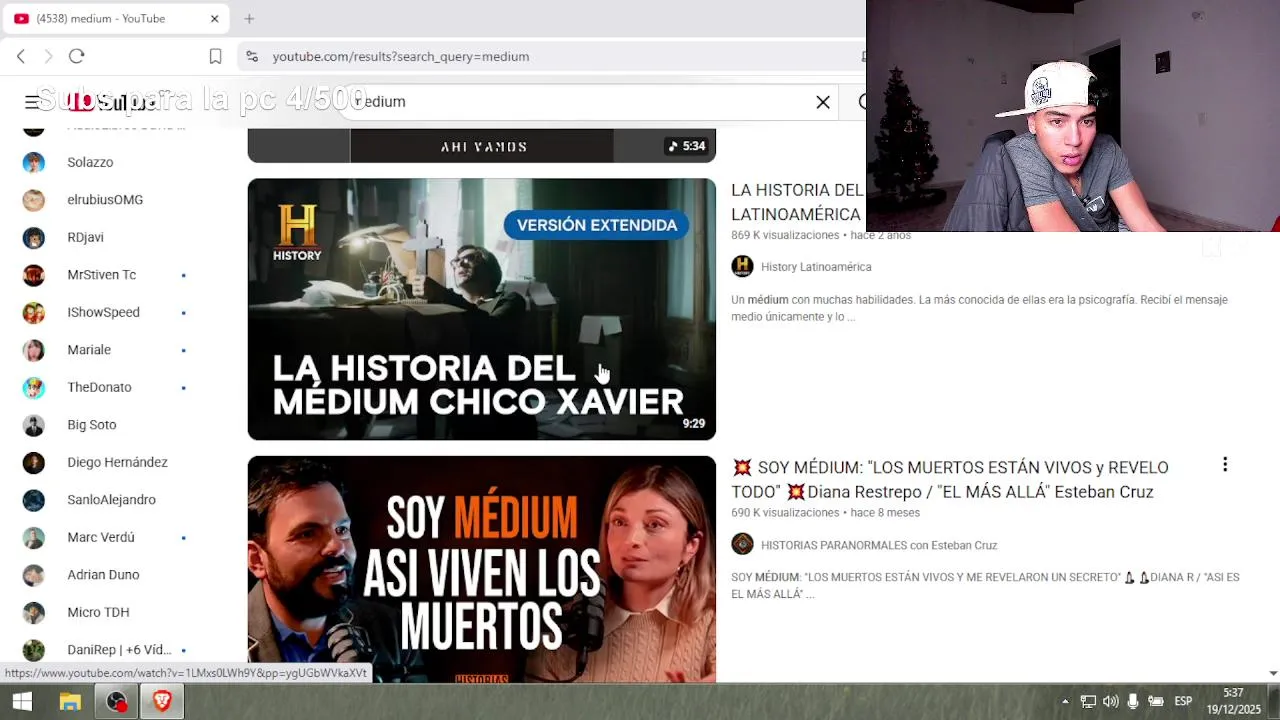Bookmark this page with the bookmark icon
1280x720 pixels.
(215, 56)
